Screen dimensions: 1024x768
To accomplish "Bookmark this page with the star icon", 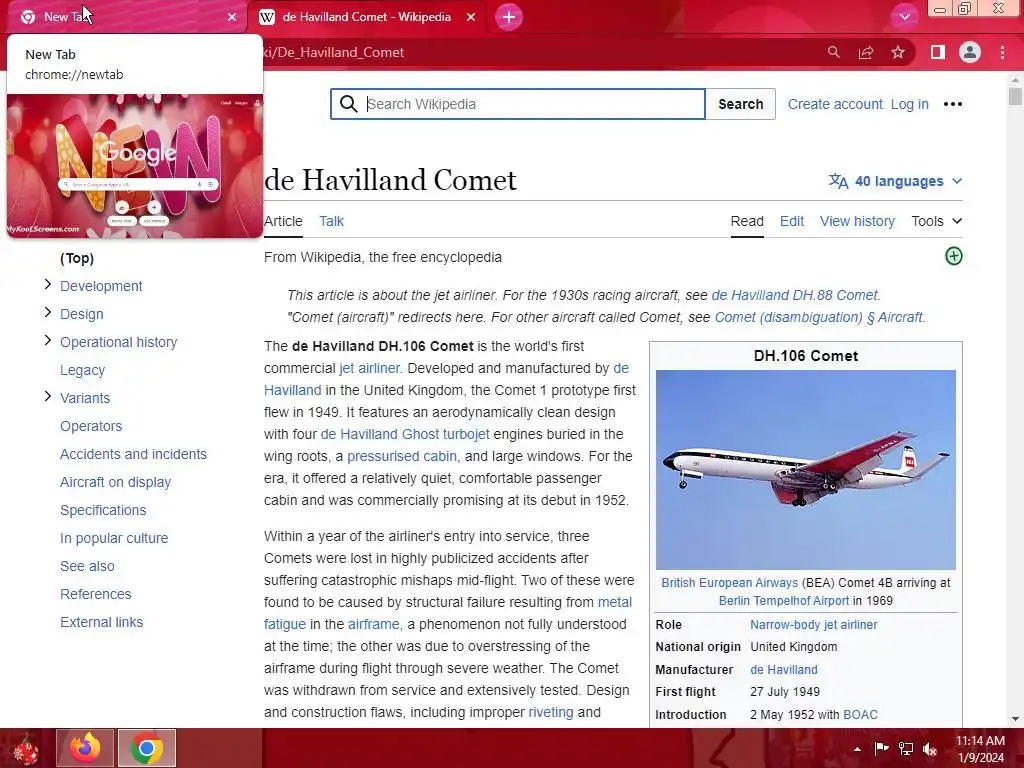I will 898,52.
